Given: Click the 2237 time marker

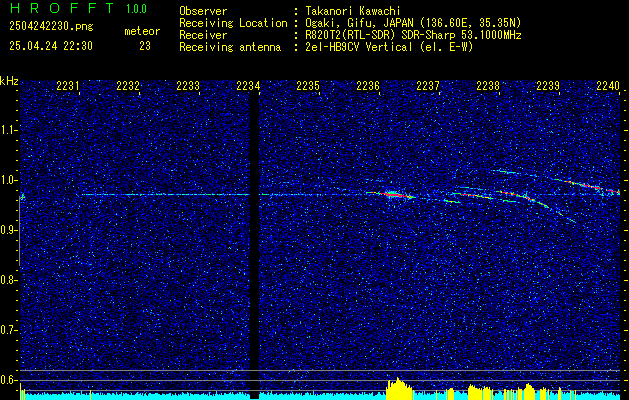Looking at the screenshot, I should (428, 86).
